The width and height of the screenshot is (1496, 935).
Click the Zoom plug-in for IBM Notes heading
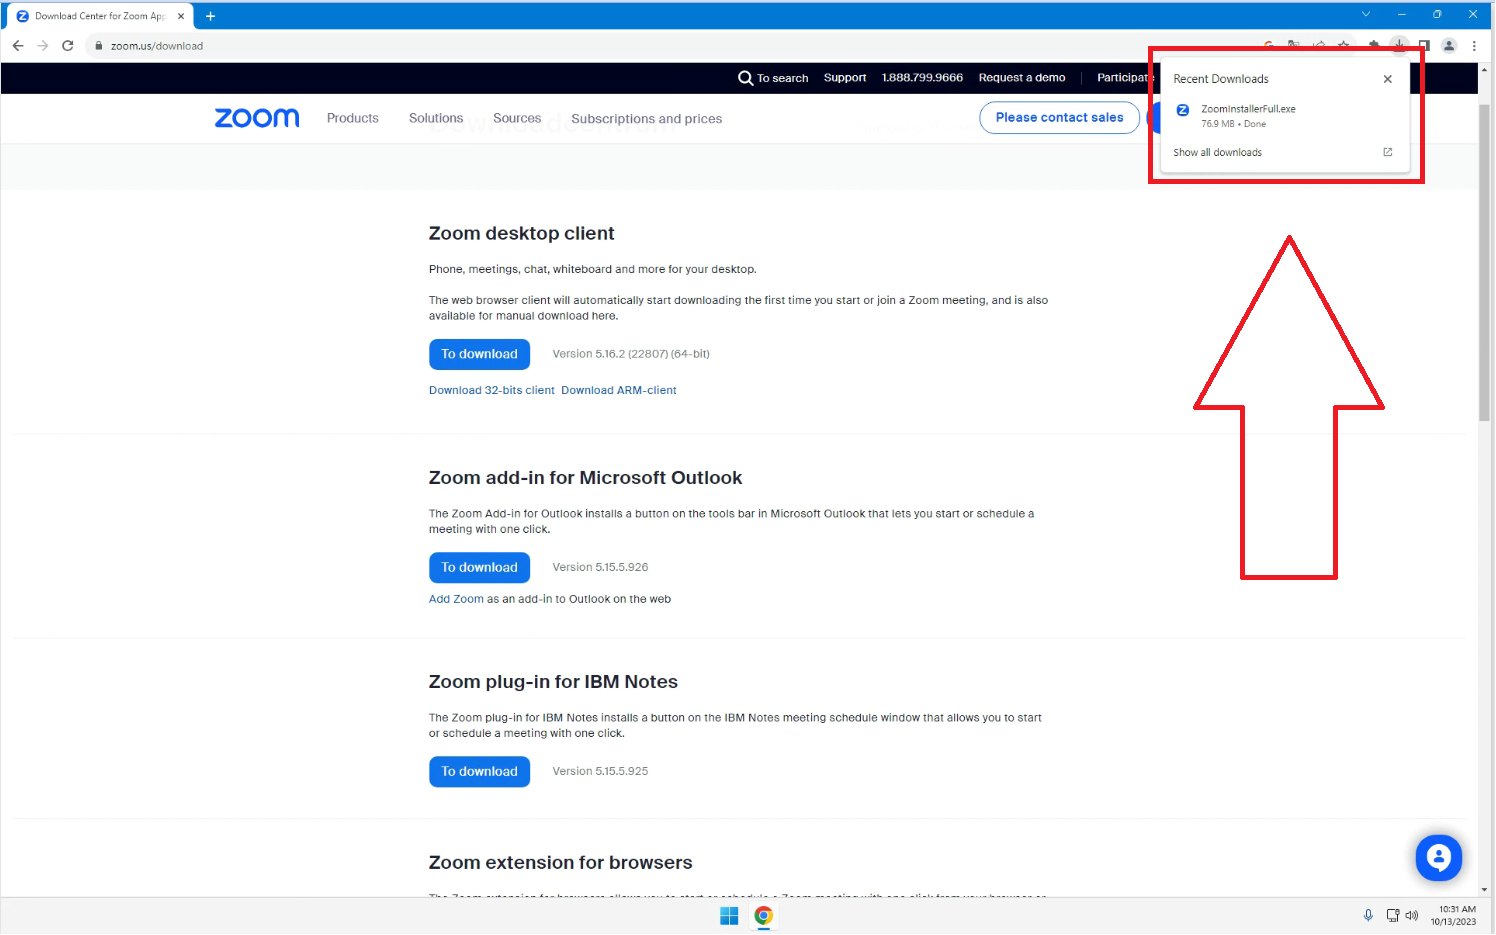click(553, 682)
